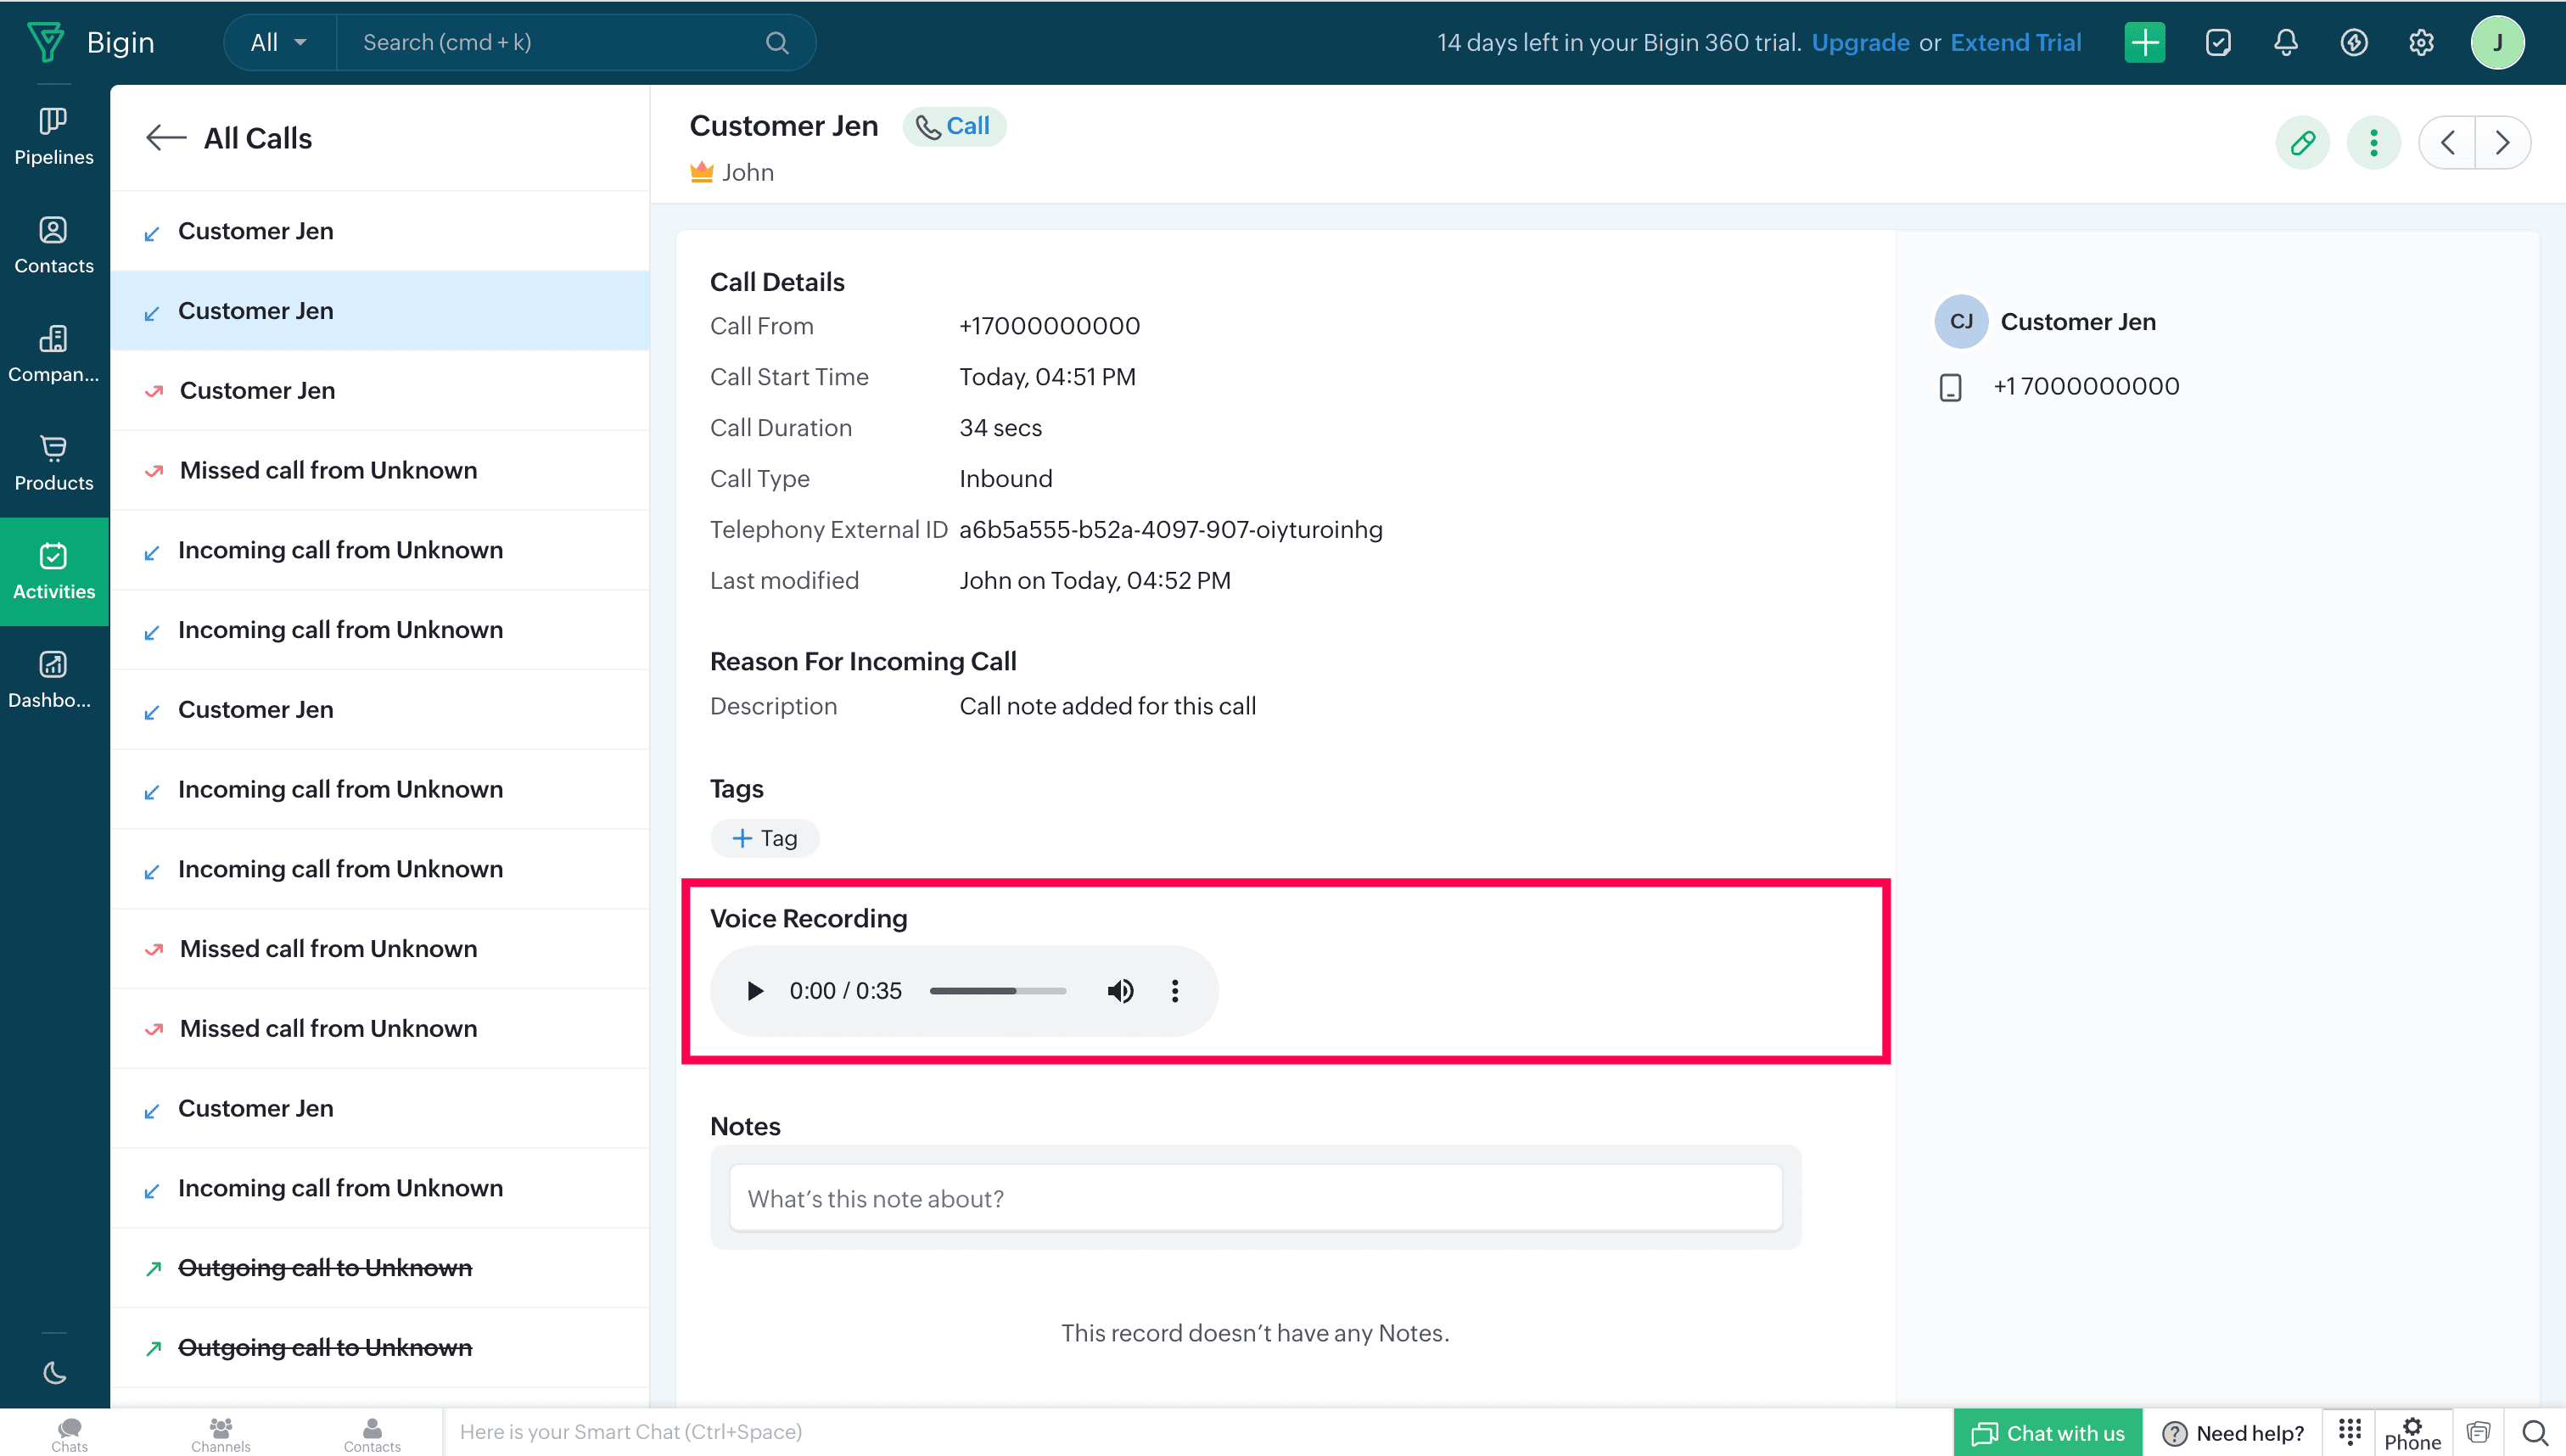Expand the All search filter dropdown

tap(279, 42)
